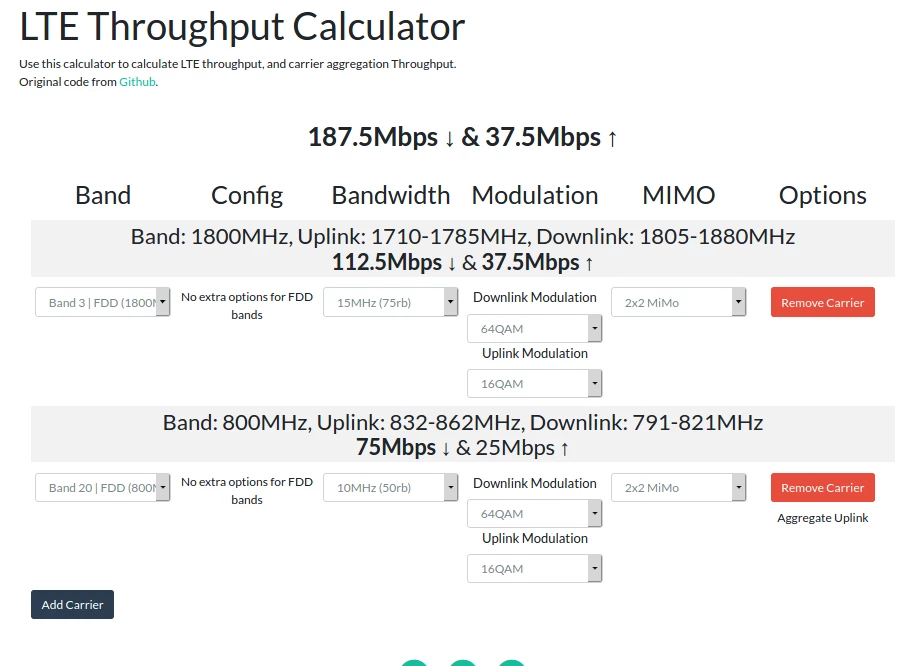Click the LTE Throughput Calculator title

(242, 26)
